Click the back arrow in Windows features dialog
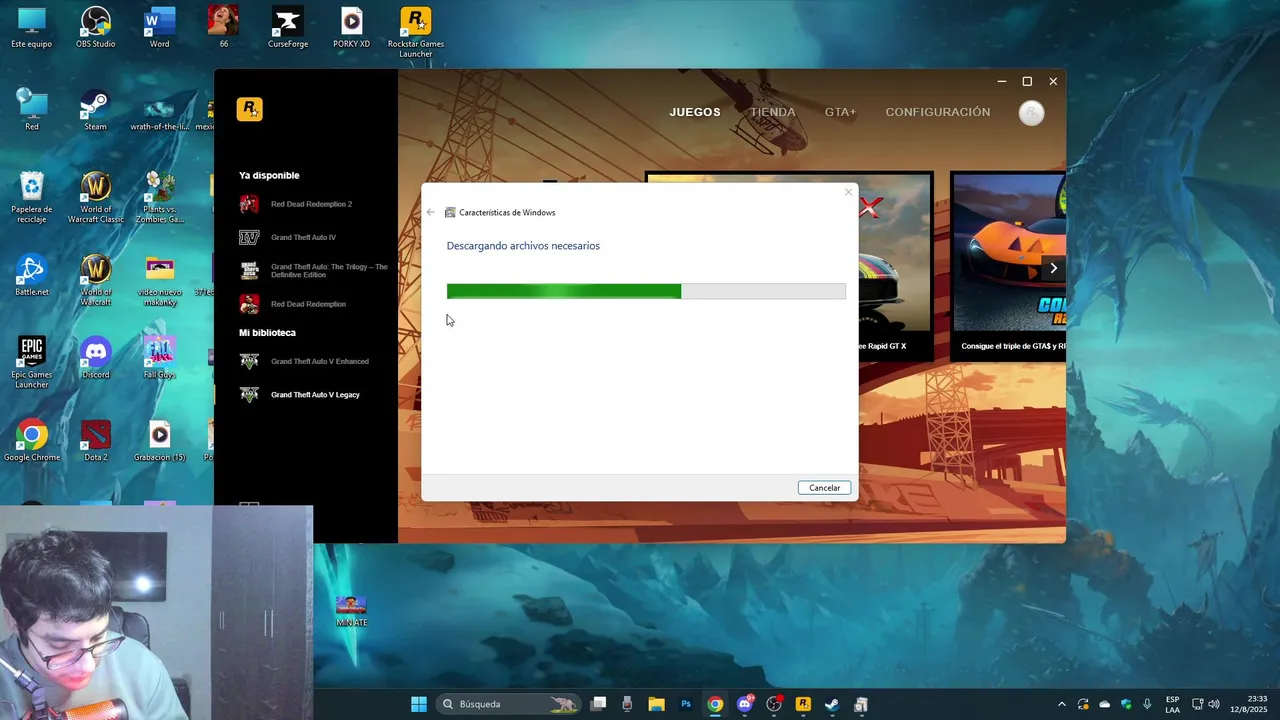 pyautogui.click(x=431, y=212)
